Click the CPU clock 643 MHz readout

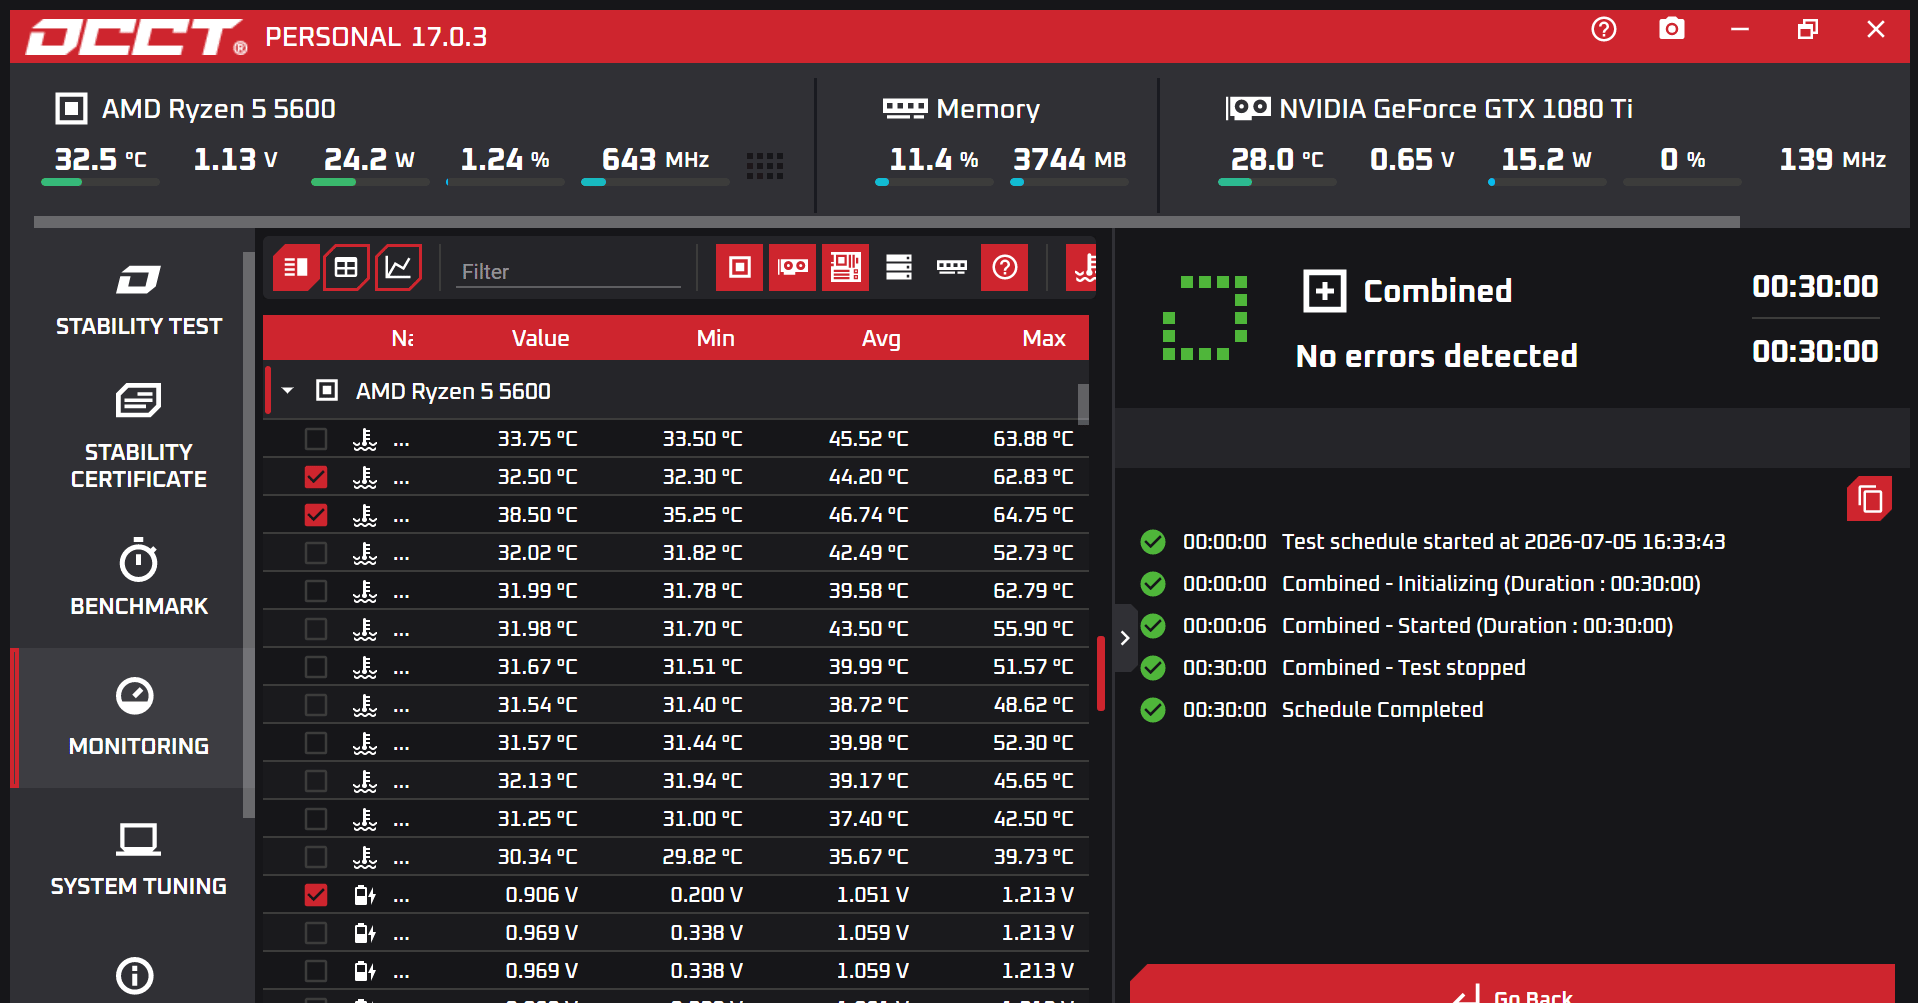click(x=655, y=159)
